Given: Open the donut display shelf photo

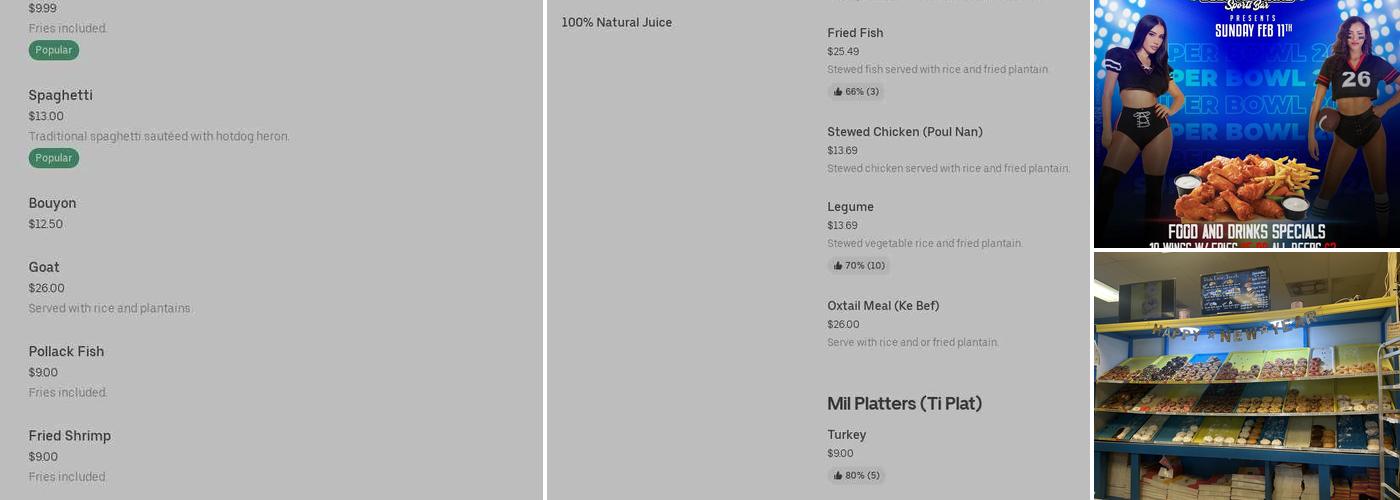Looking at the screenshot, I should (x=1246, y=376).
